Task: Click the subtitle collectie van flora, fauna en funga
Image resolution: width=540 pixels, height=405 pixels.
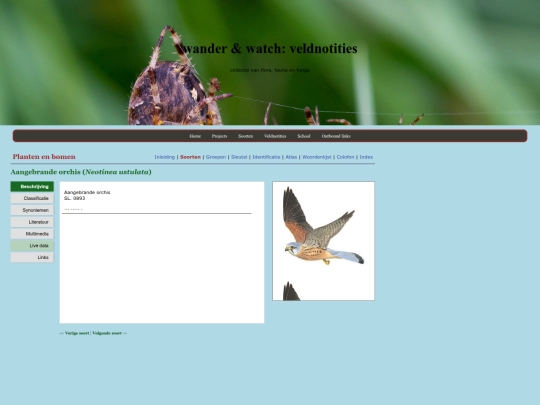Action: click(x=270, y=70)
